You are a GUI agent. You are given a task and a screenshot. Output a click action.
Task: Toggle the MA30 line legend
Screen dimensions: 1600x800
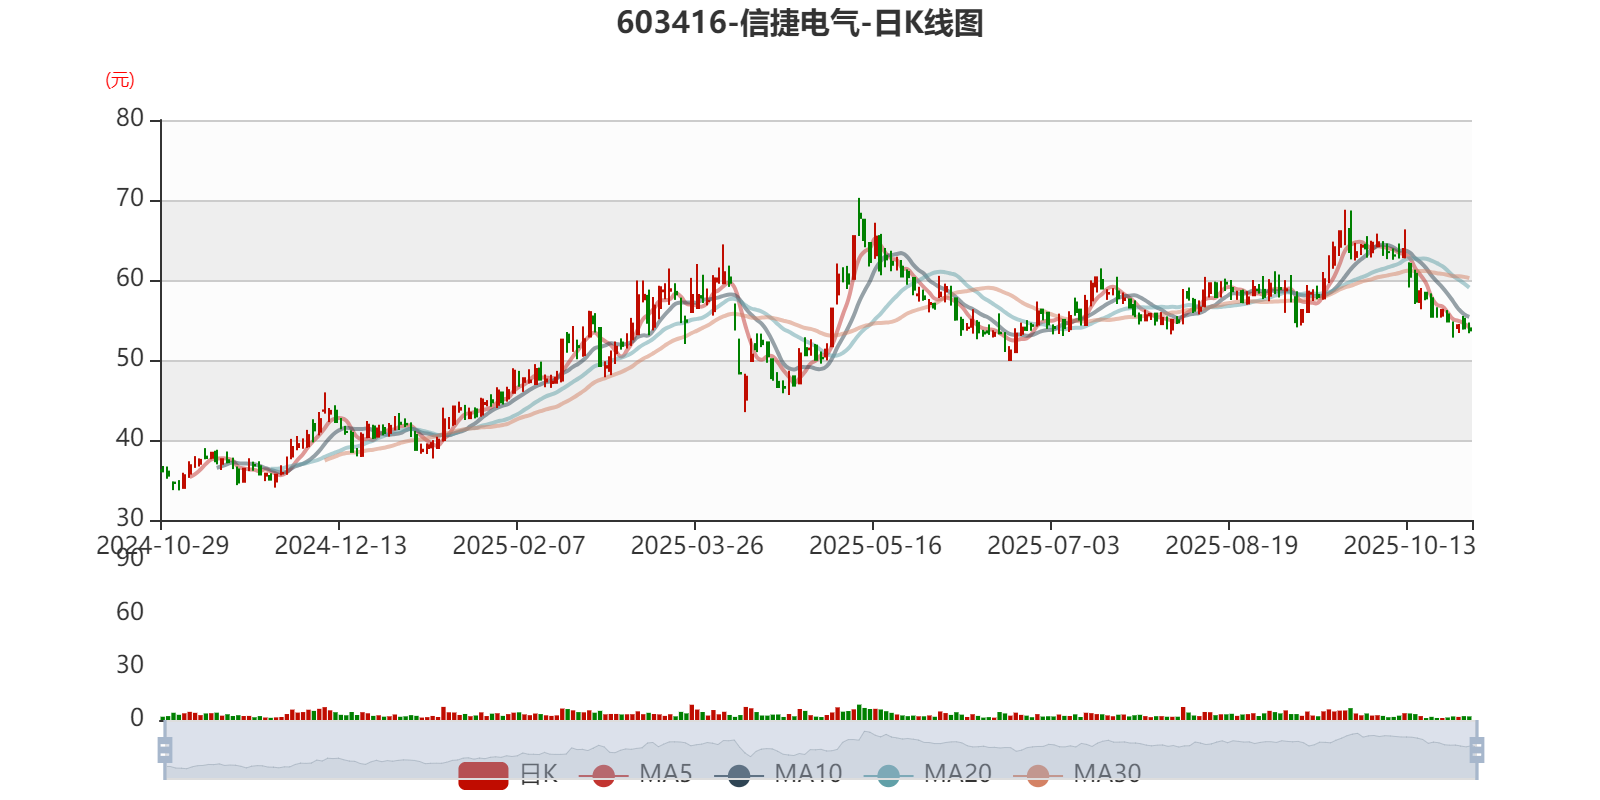[x=1077, y=774]
